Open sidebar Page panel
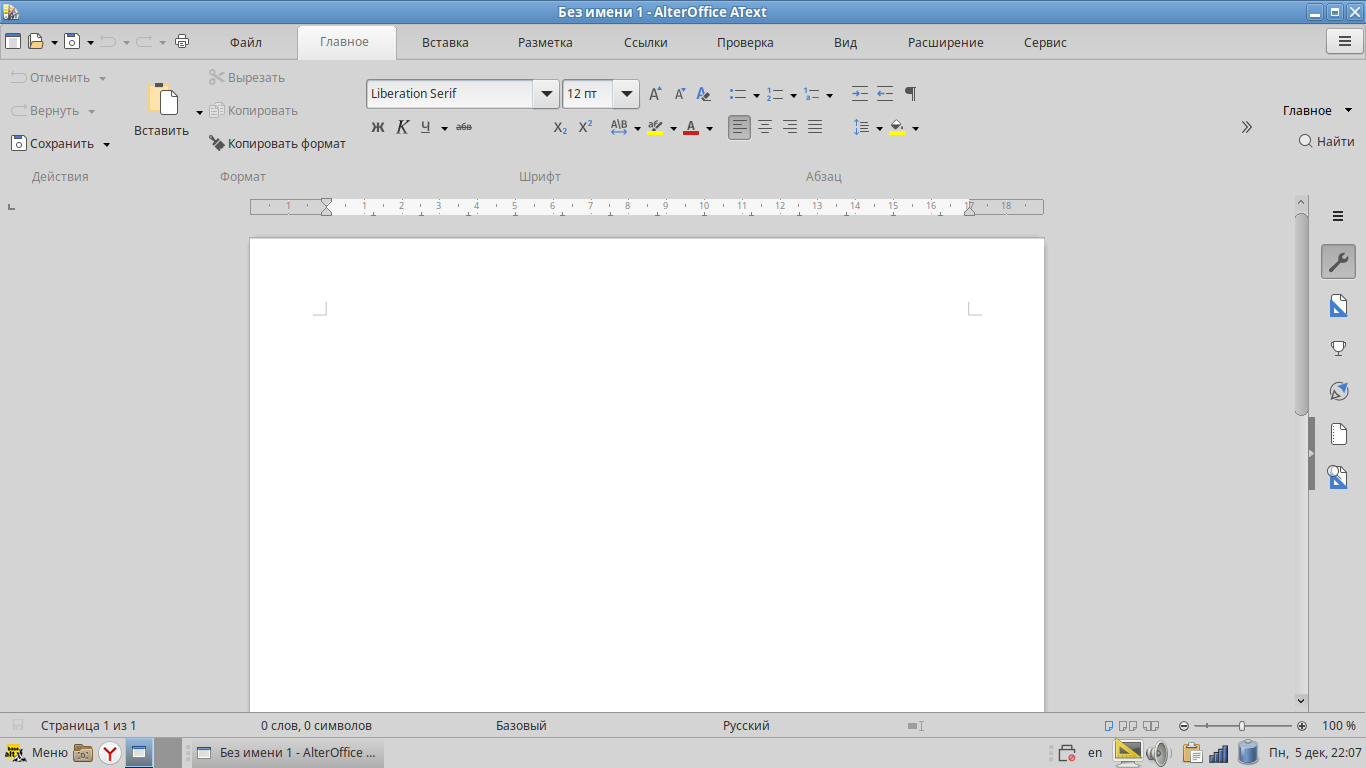Screen dimensions: 1366x768 click(1338, 434)
